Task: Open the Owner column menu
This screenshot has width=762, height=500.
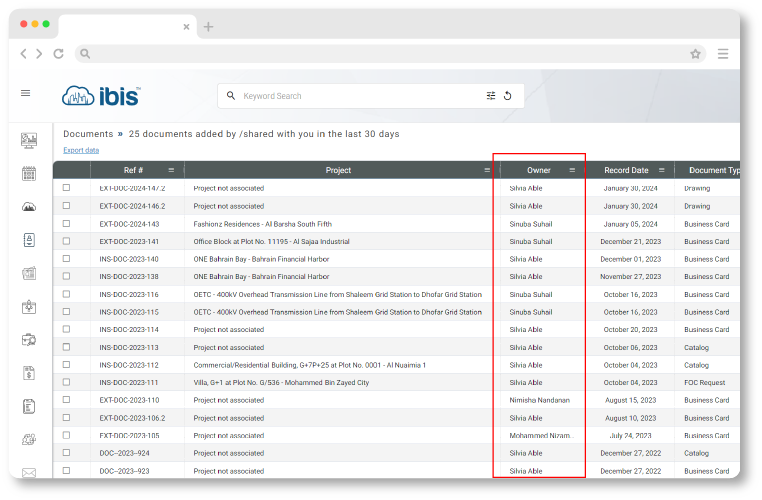Action: tap(572, 171)
